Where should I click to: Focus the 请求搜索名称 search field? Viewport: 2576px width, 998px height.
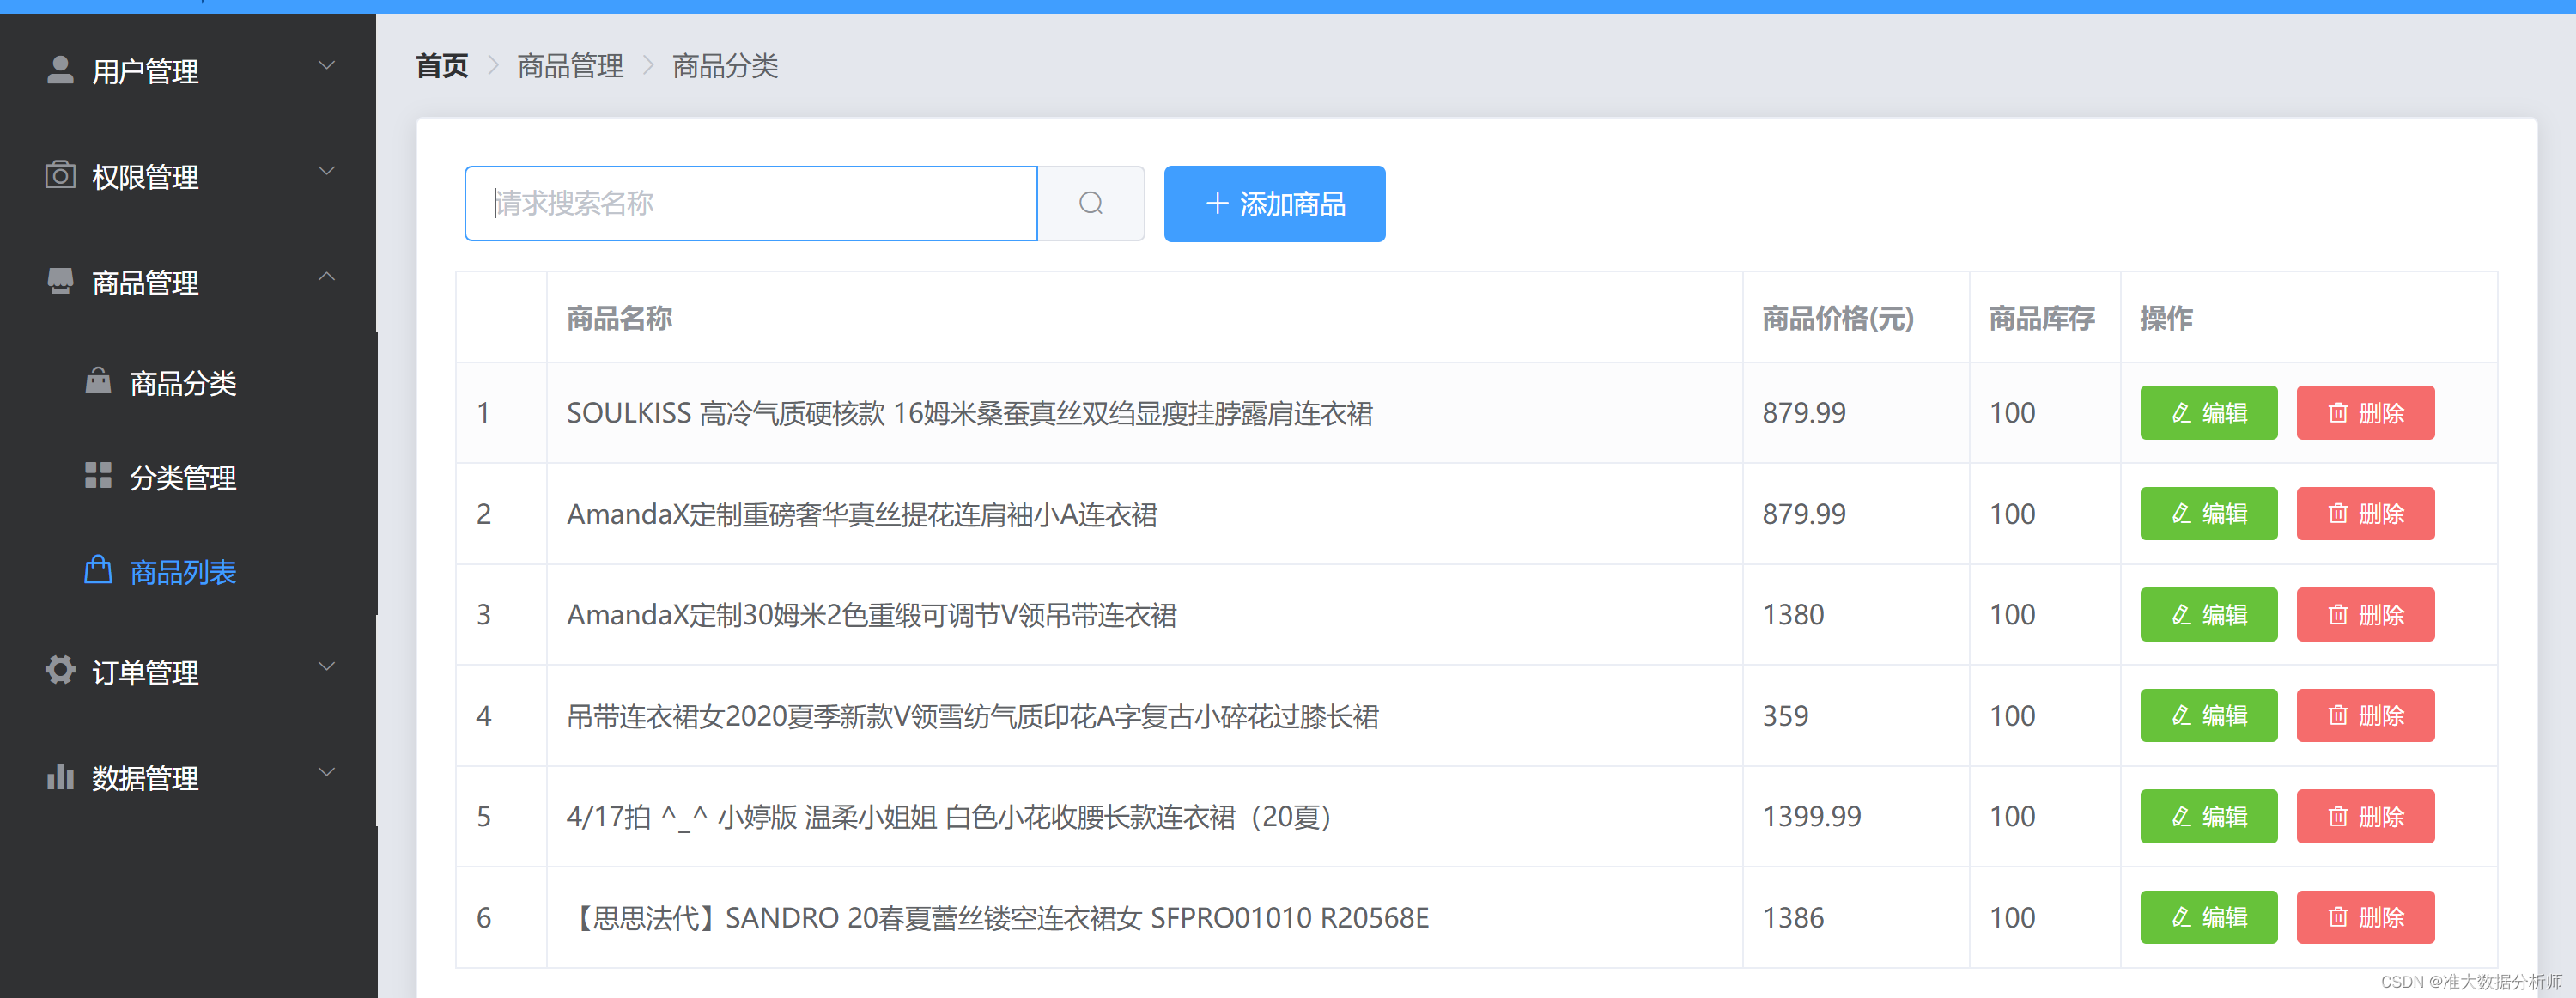[750, 204]
